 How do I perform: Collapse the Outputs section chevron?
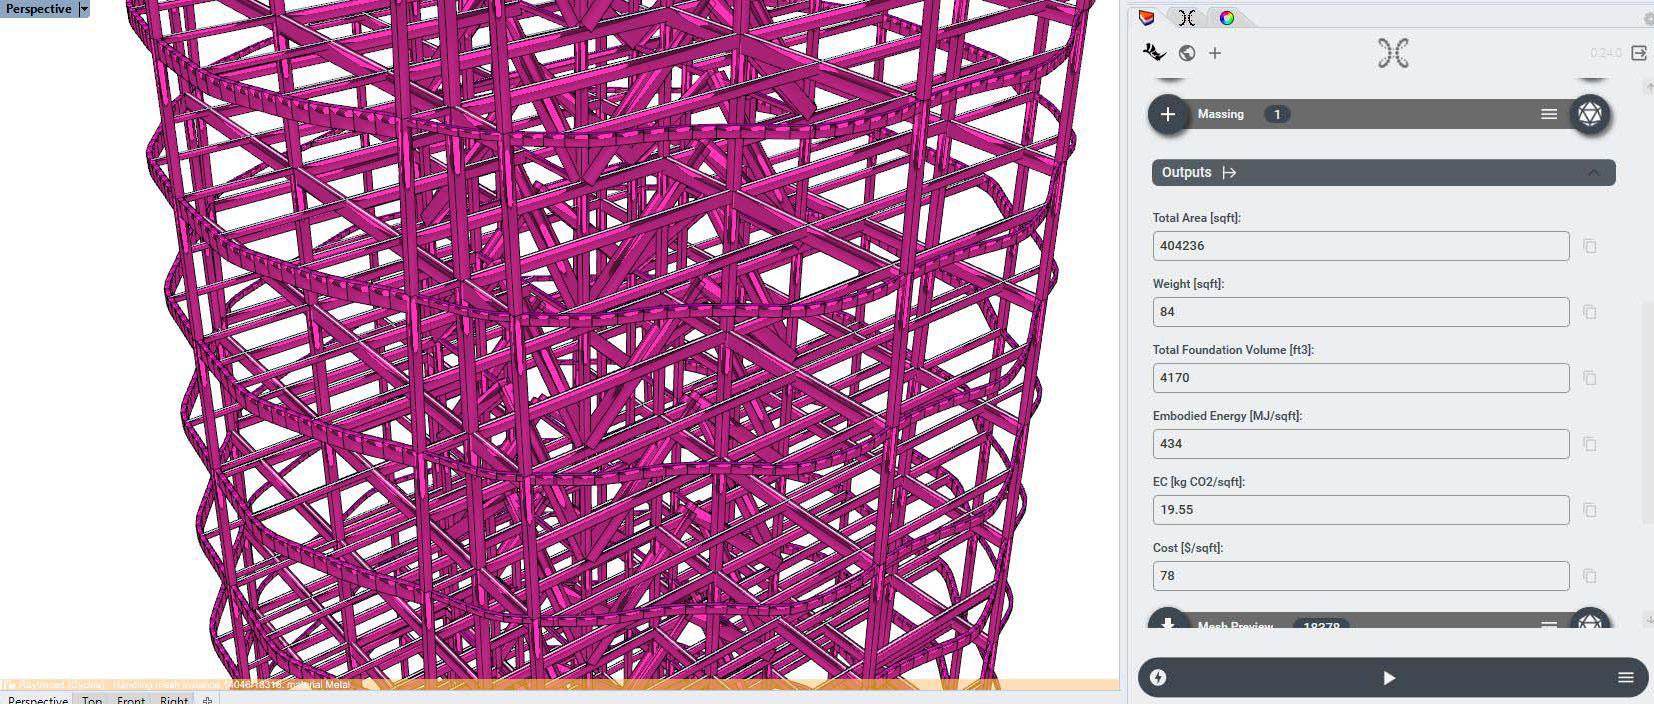click(1593, 173)
